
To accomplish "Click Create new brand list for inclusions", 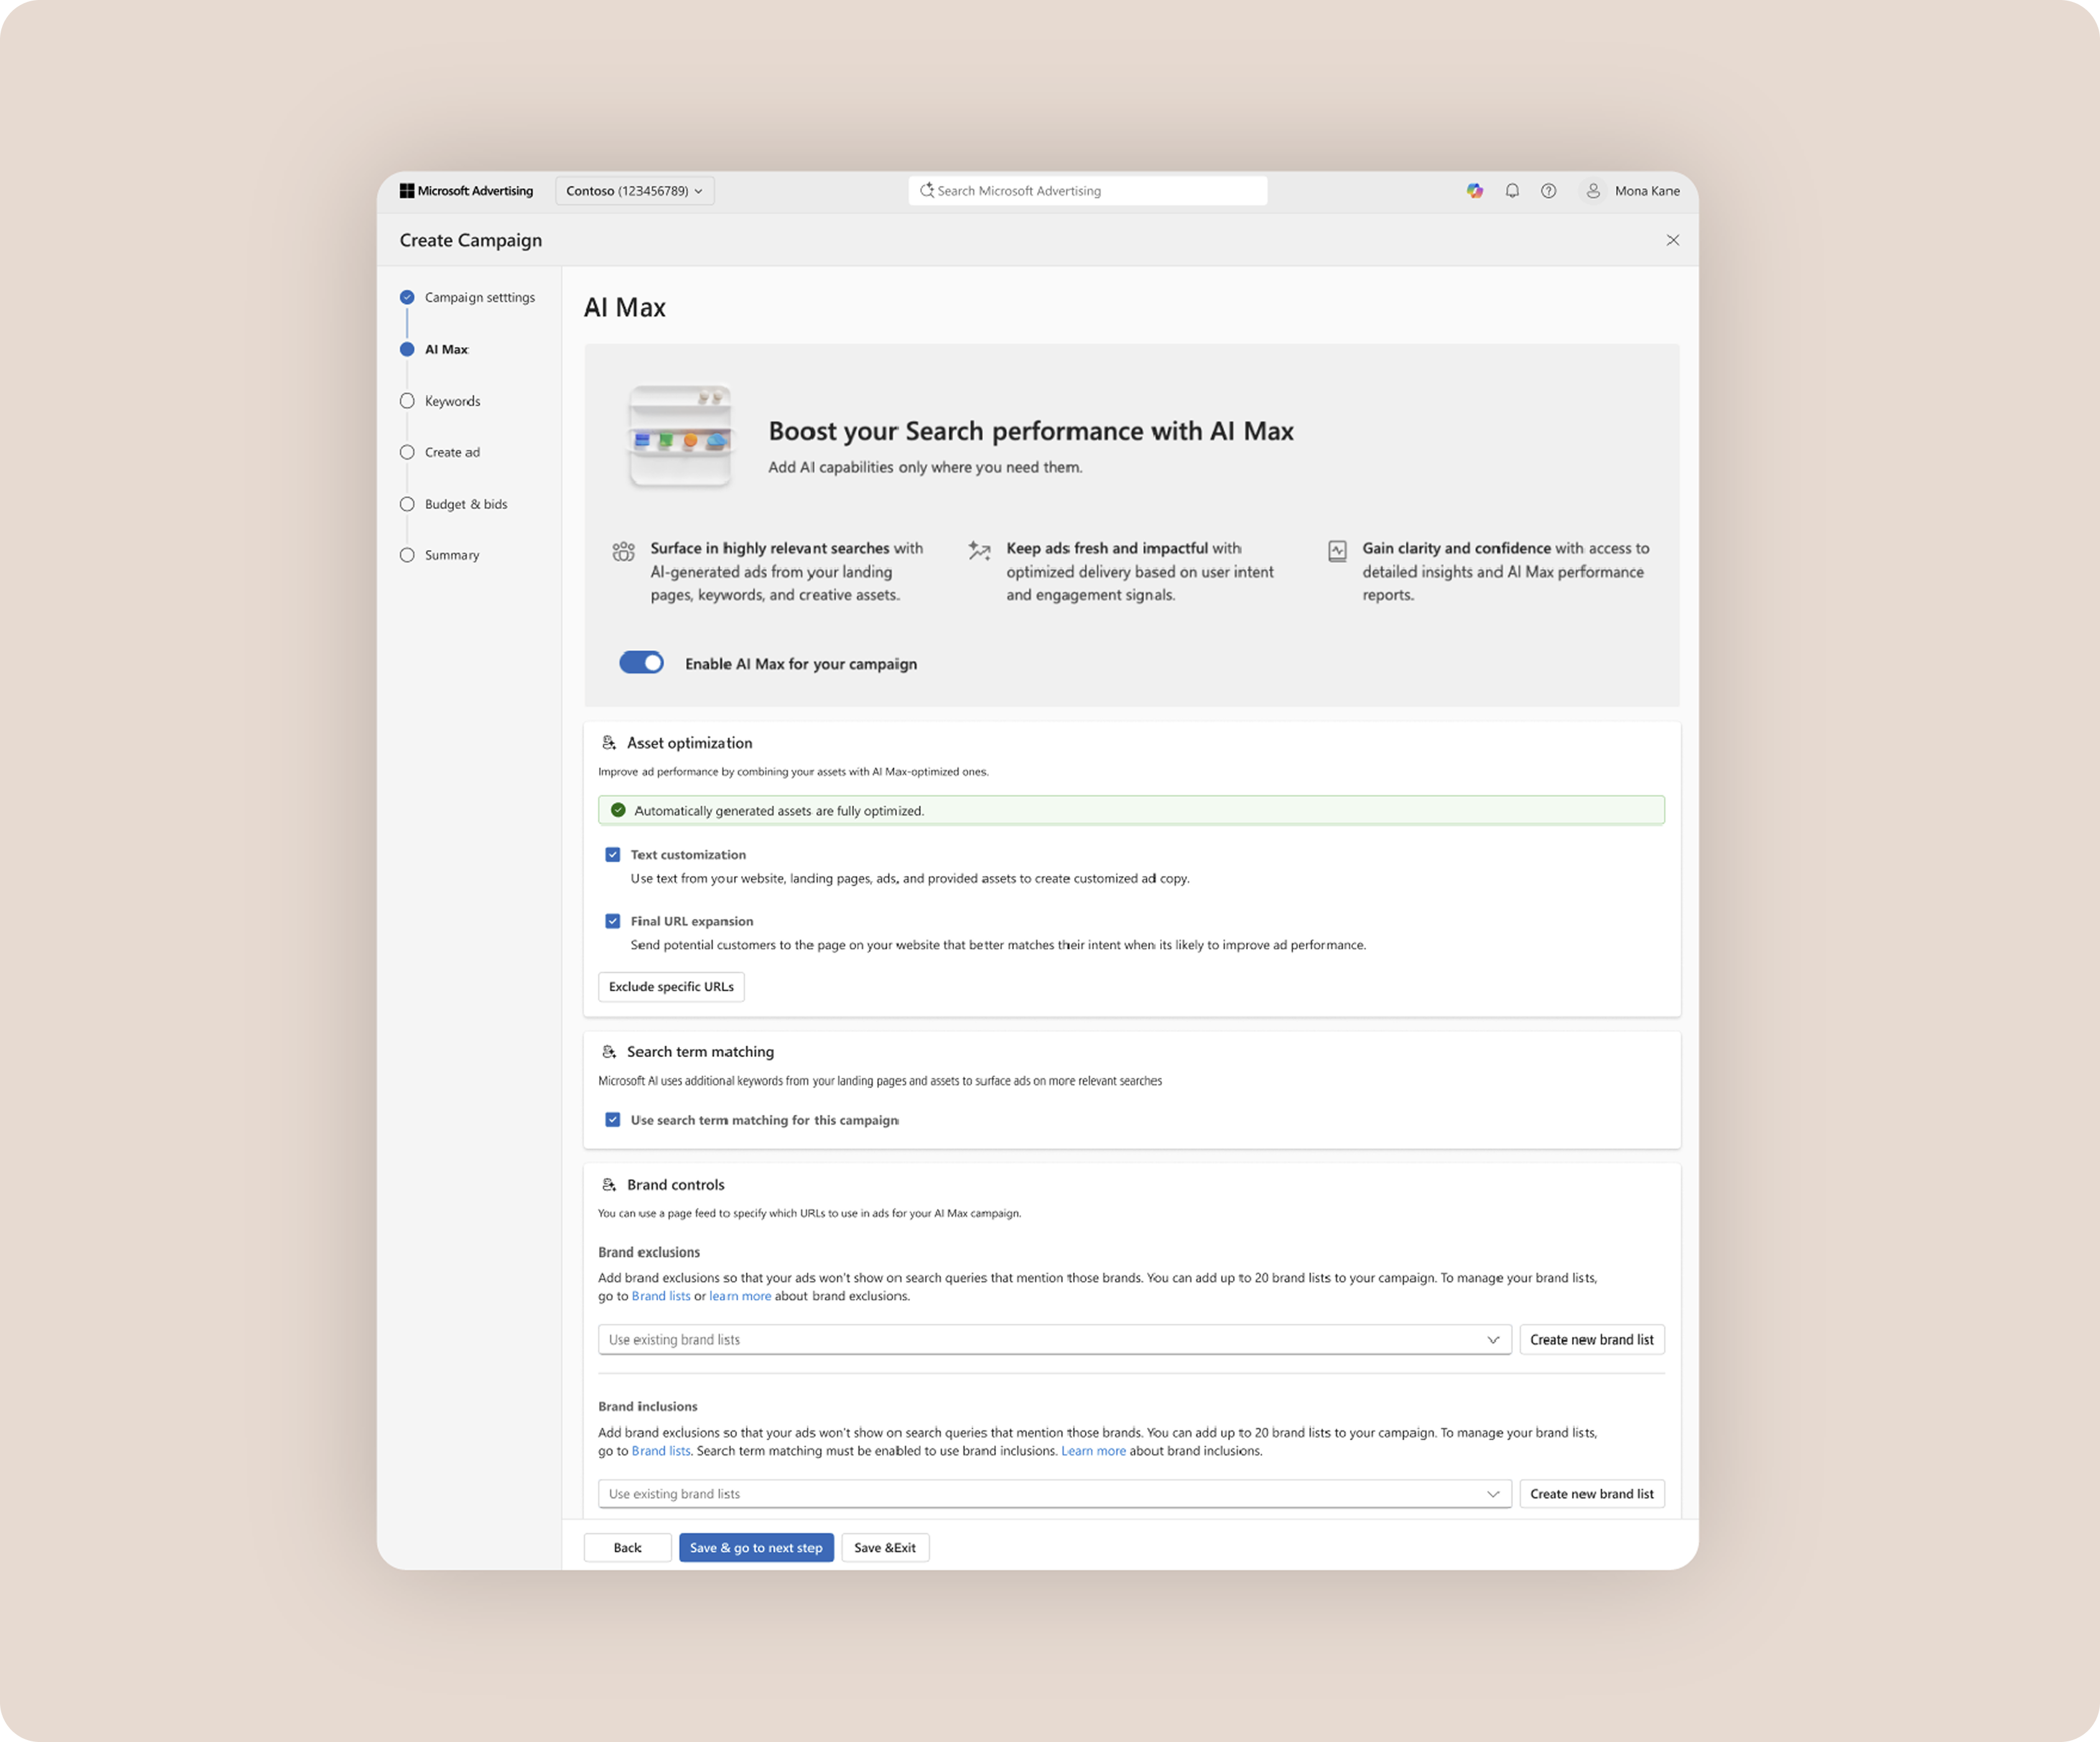I will tap(1592, 1494).
